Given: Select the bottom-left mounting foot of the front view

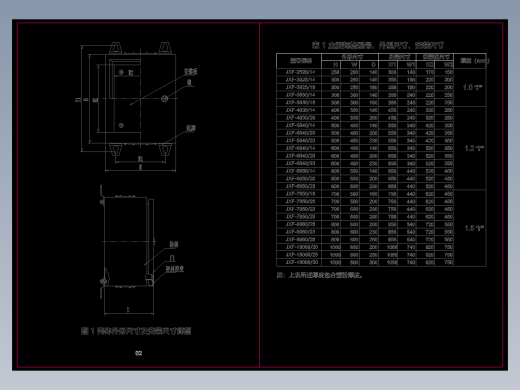Looking at the screenshot, I should pos(115,149).
